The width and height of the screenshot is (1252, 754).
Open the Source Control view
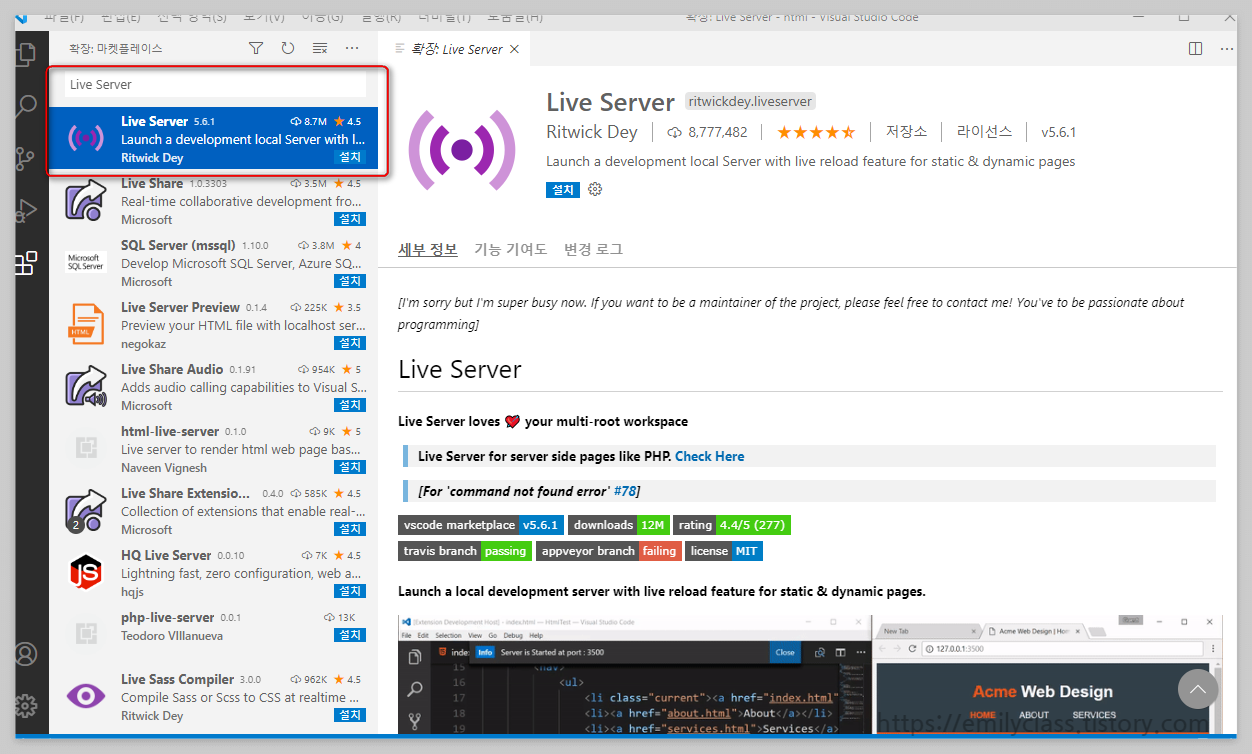point(27,158)
